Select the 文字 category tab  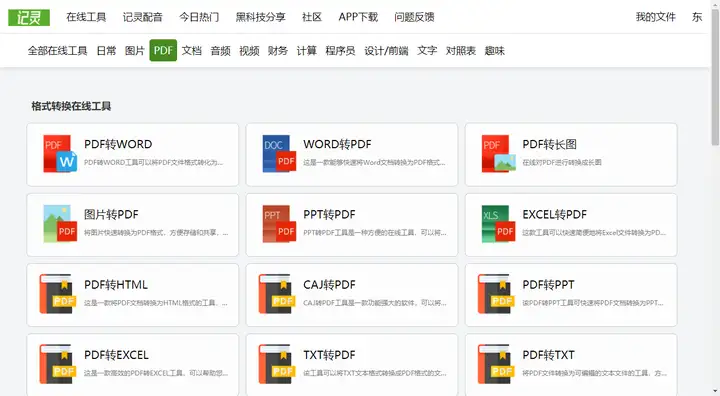point(427,51)
